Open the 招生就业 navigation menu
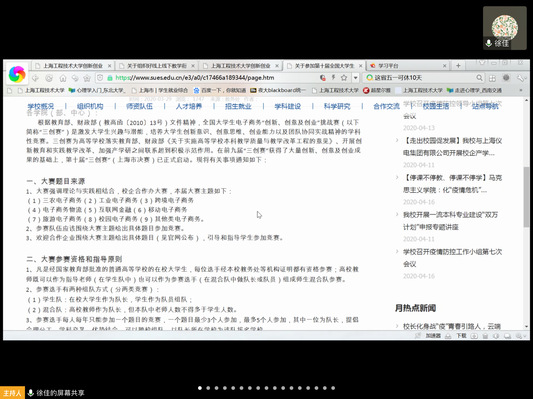 pyautogui.click(x=238, y=106)
